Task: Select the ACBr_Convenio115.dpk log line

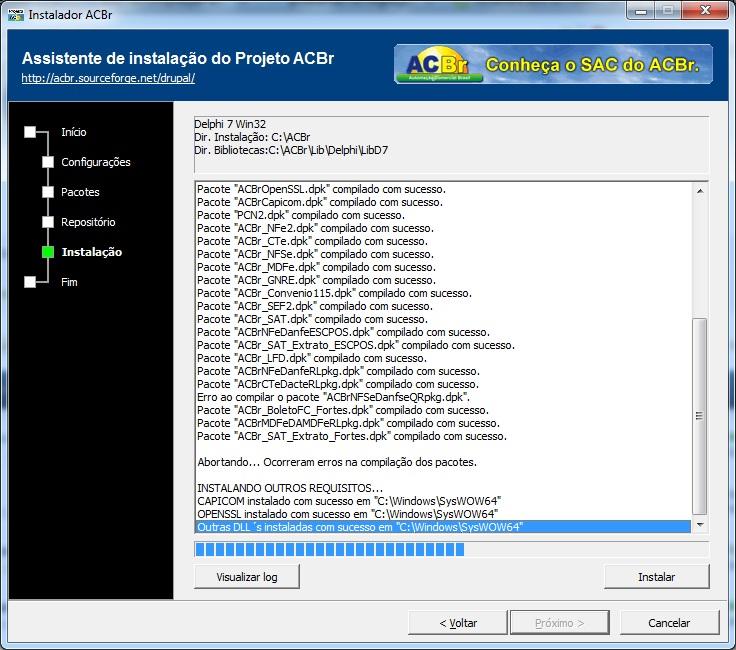Action: 443,293
